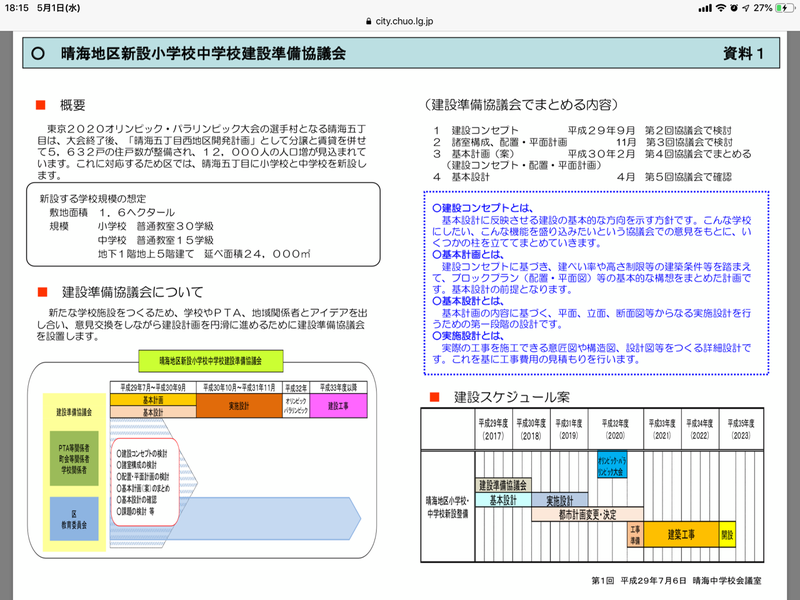Click the (建設準備協議会でまとめる内容) heading

click(521, 105)
